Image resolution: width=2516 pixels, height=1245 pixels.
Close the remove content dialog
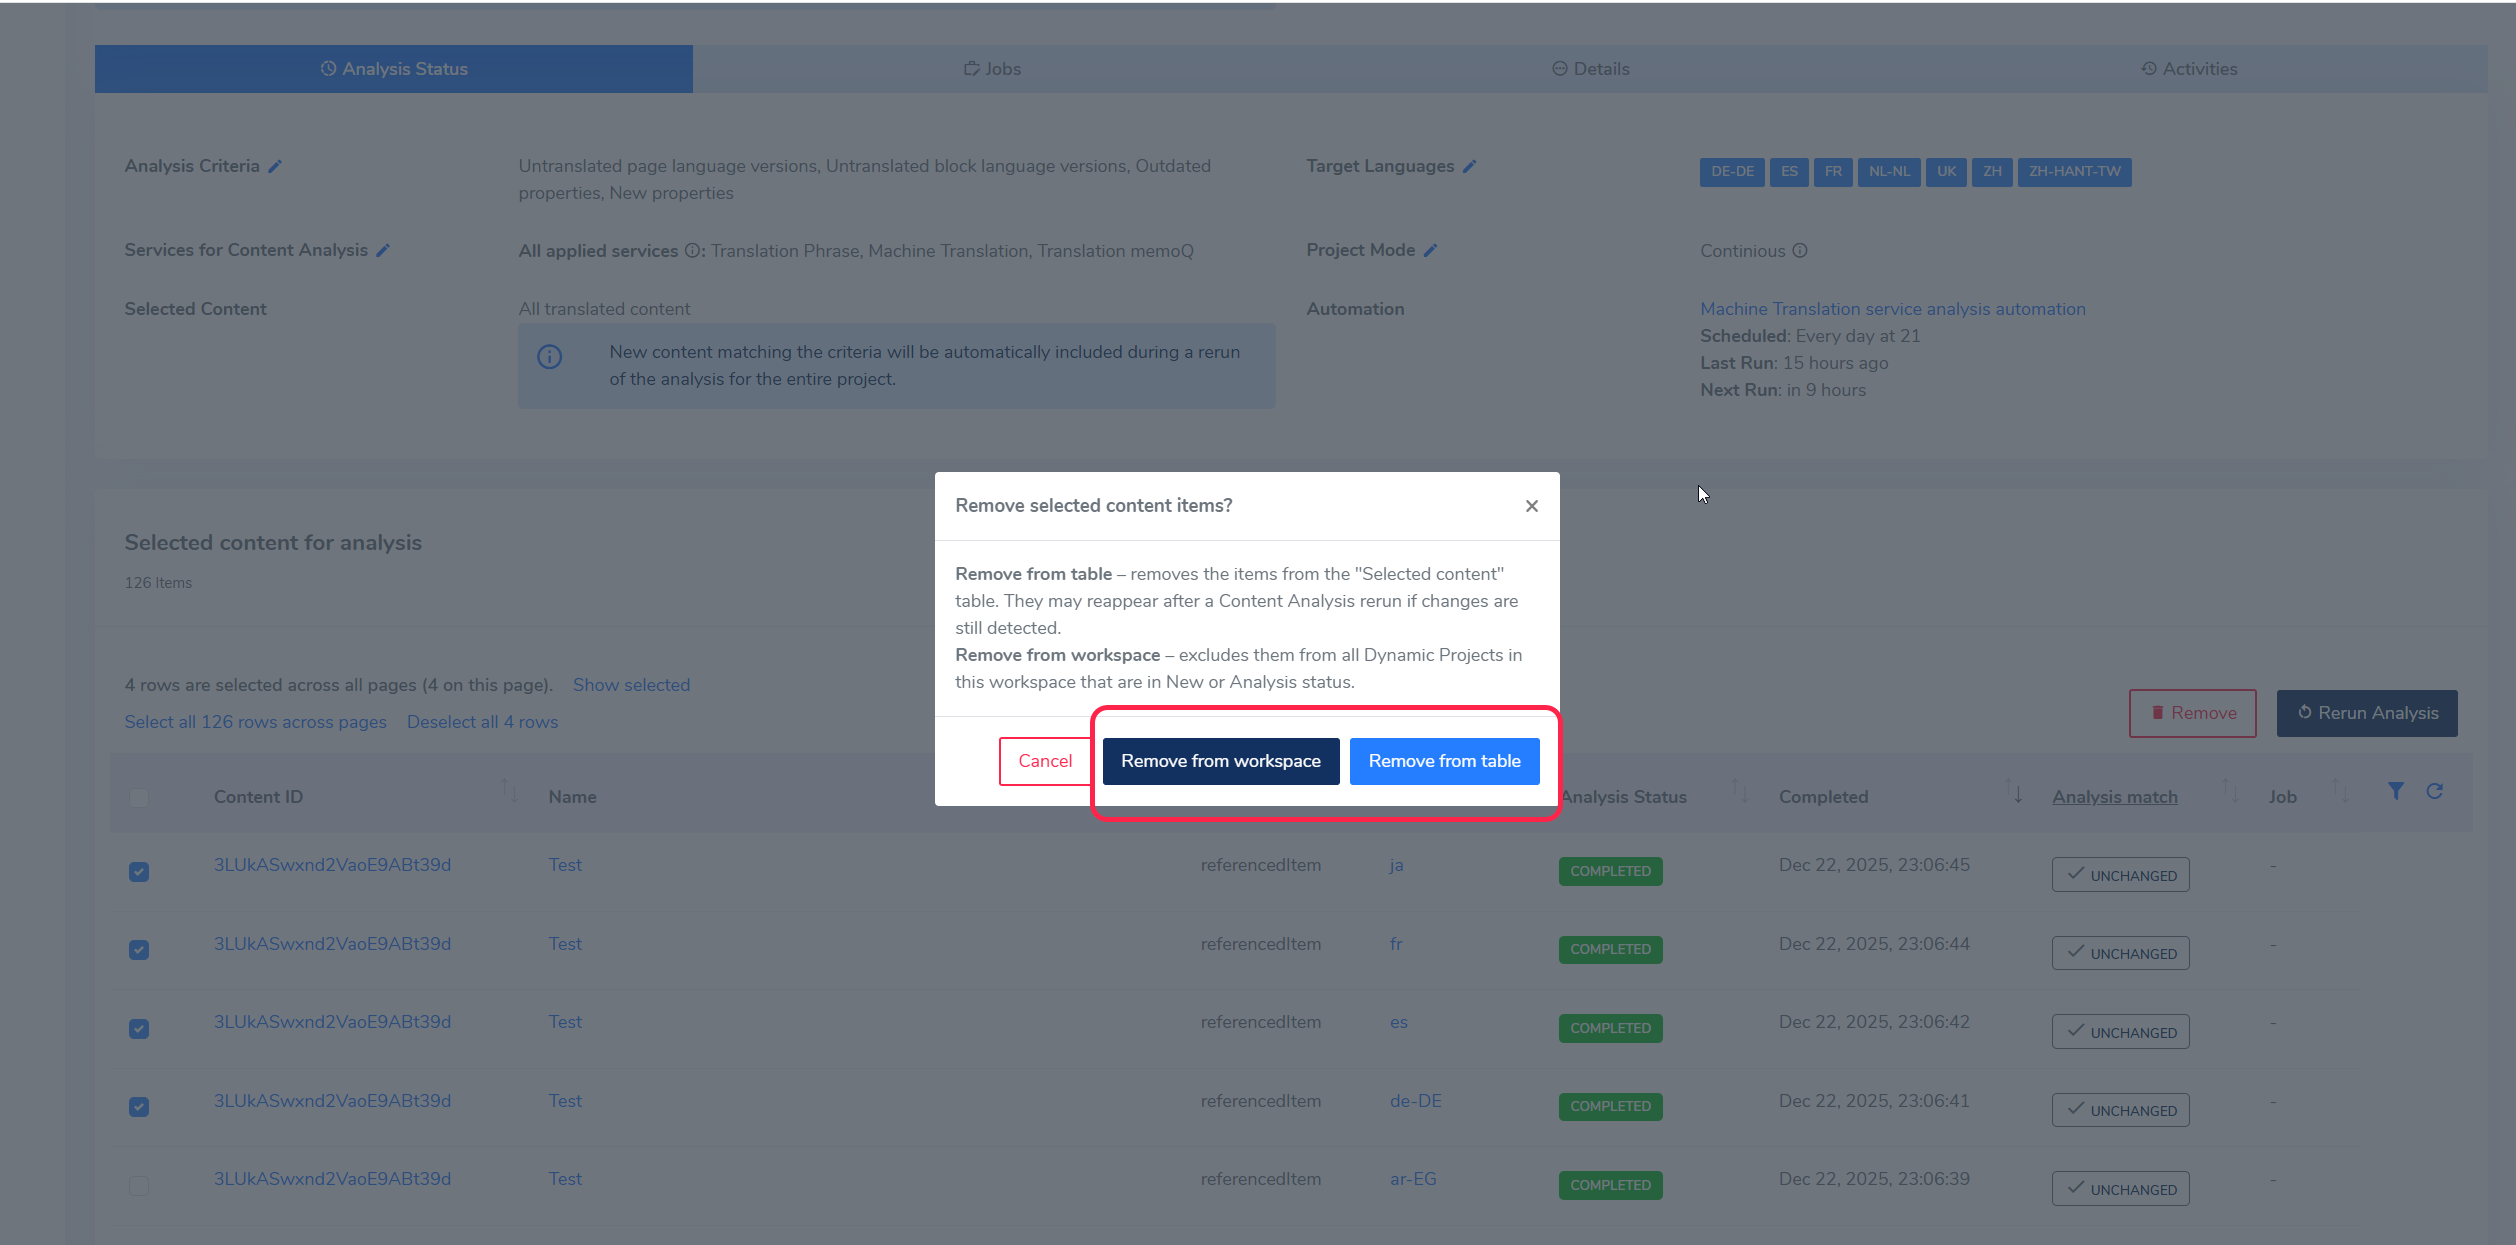pyautogui.click(x=1531, y=506)
